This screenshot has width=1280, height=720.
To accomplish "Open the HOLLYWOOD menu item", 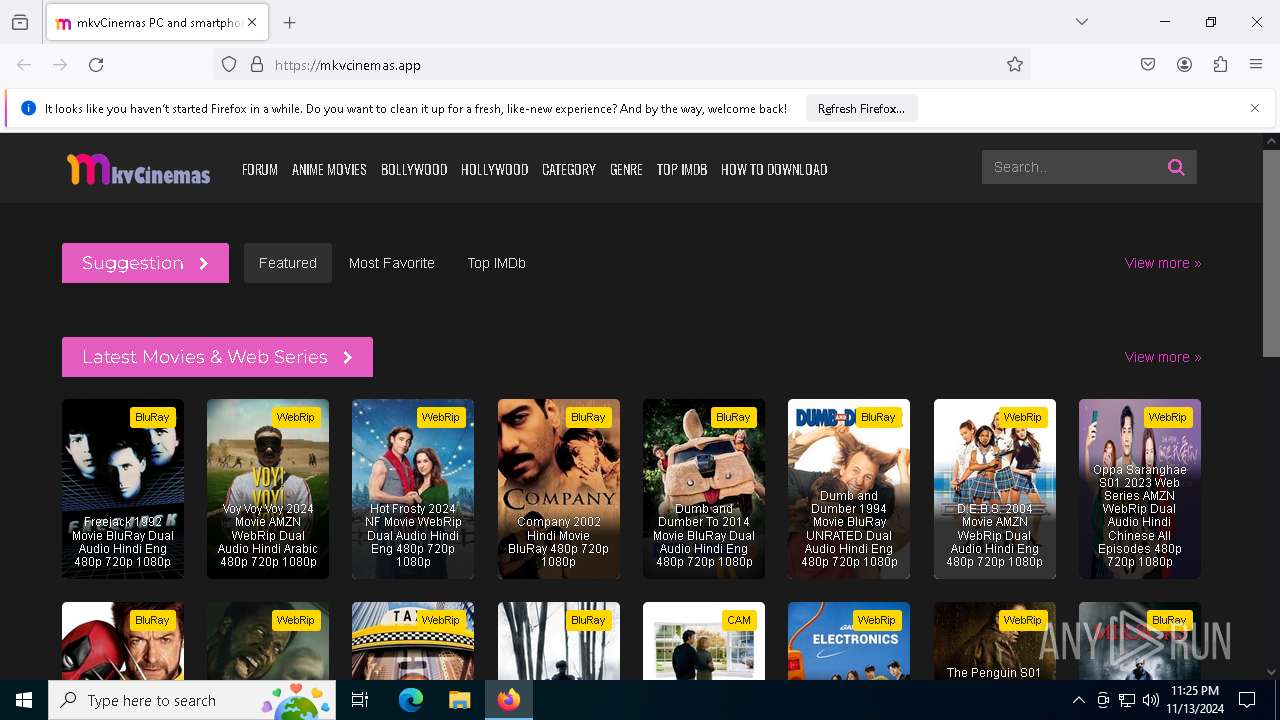I will pos(494,170).
